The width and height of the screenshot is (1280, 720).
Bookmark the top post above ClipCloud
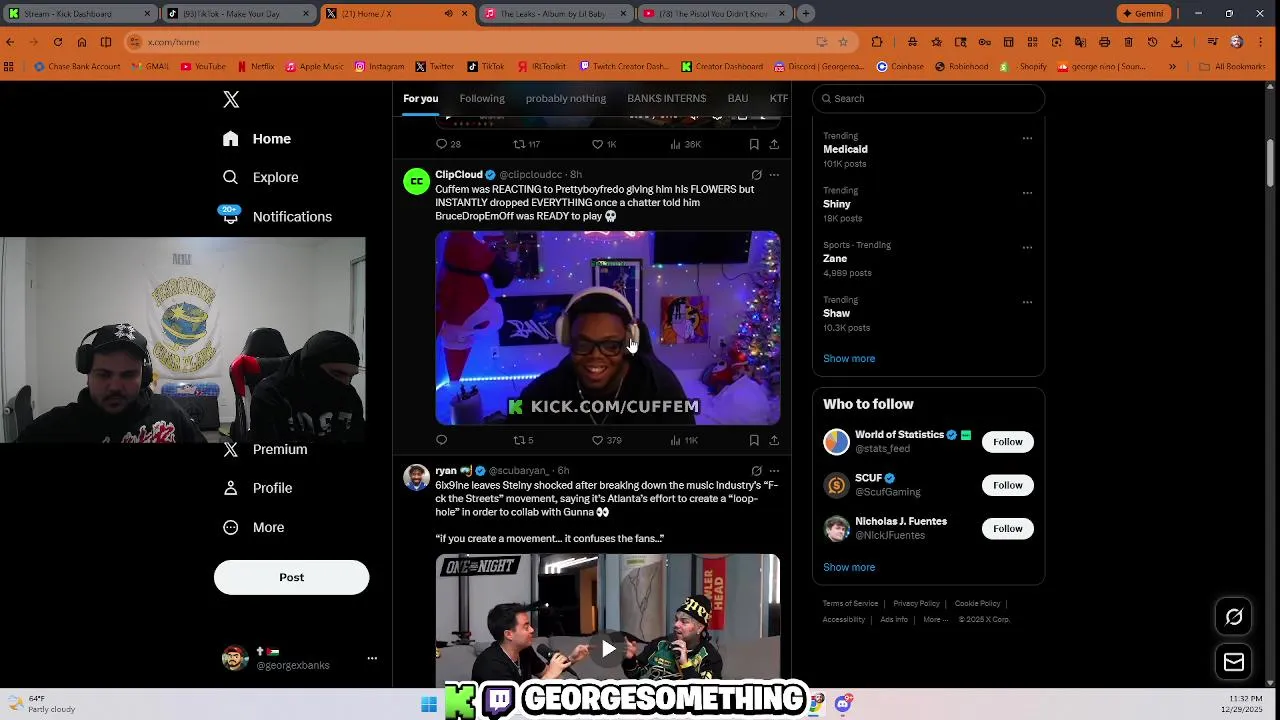point(754,144)
